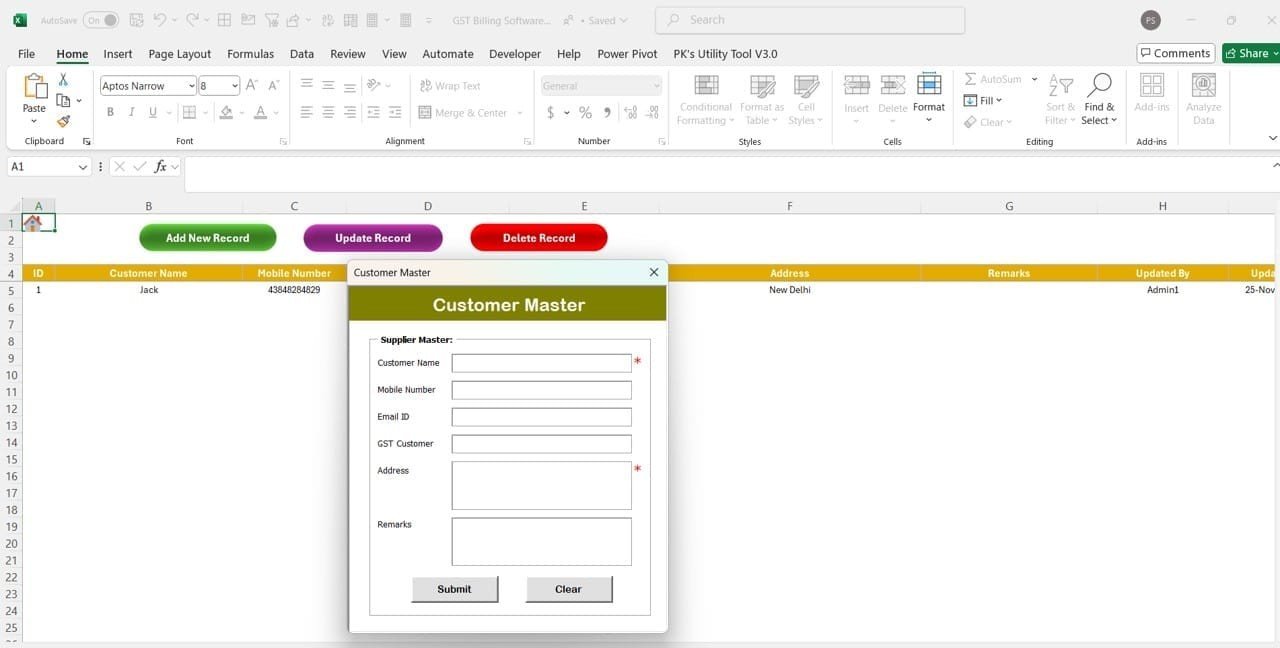1280x648 pixels.
Task: Open the number format General dropdown
Action: click(656, 86)
